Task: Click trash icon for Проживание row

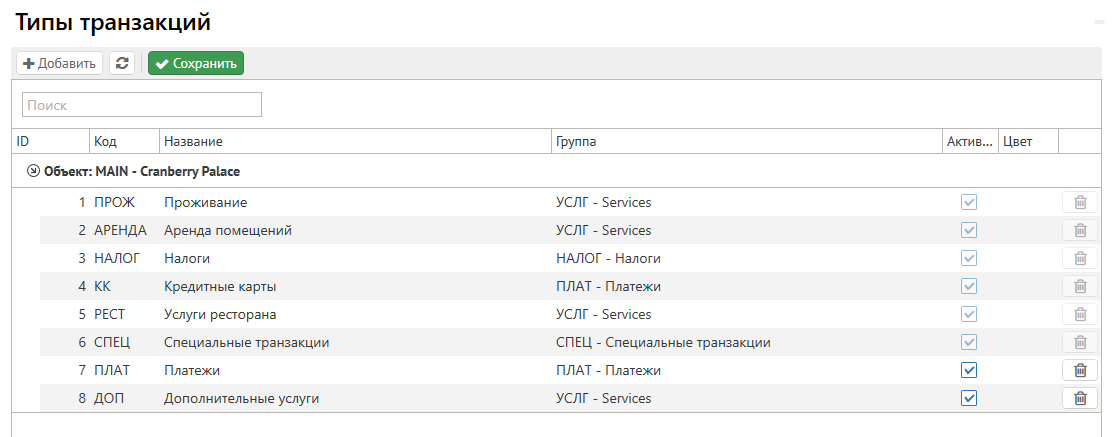Action: pos(1080,202)
